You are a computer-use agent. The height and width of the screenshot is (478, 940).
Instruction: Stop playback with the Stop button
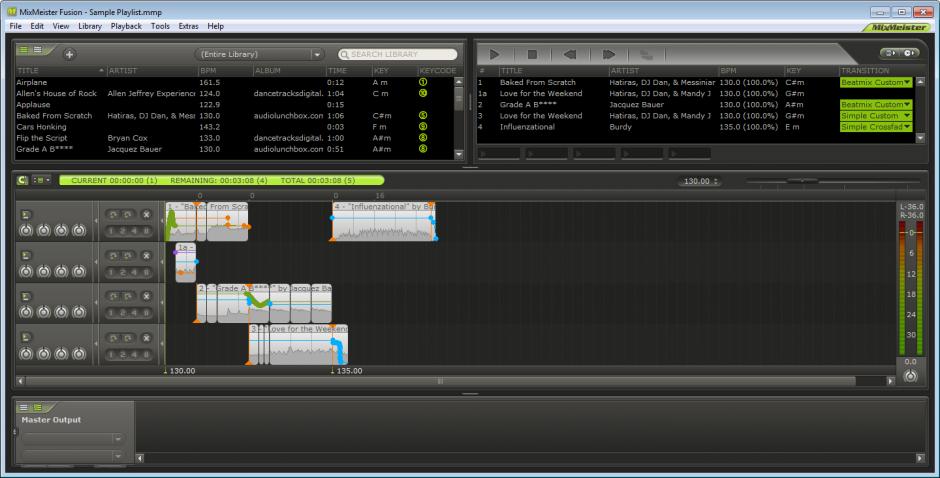(x=532, y=55)
